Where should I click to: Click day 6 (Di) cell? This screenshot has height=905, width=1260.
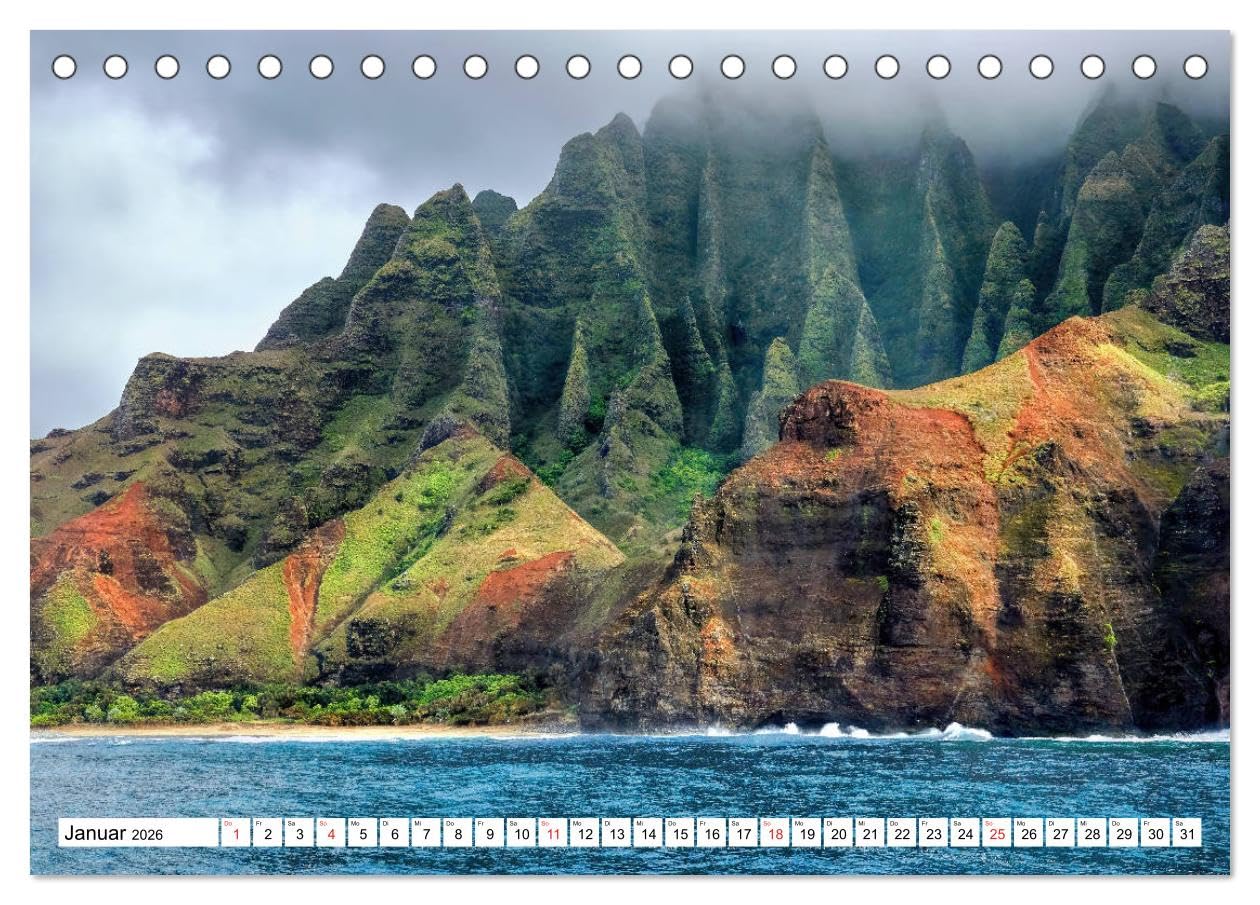[394, 833]
